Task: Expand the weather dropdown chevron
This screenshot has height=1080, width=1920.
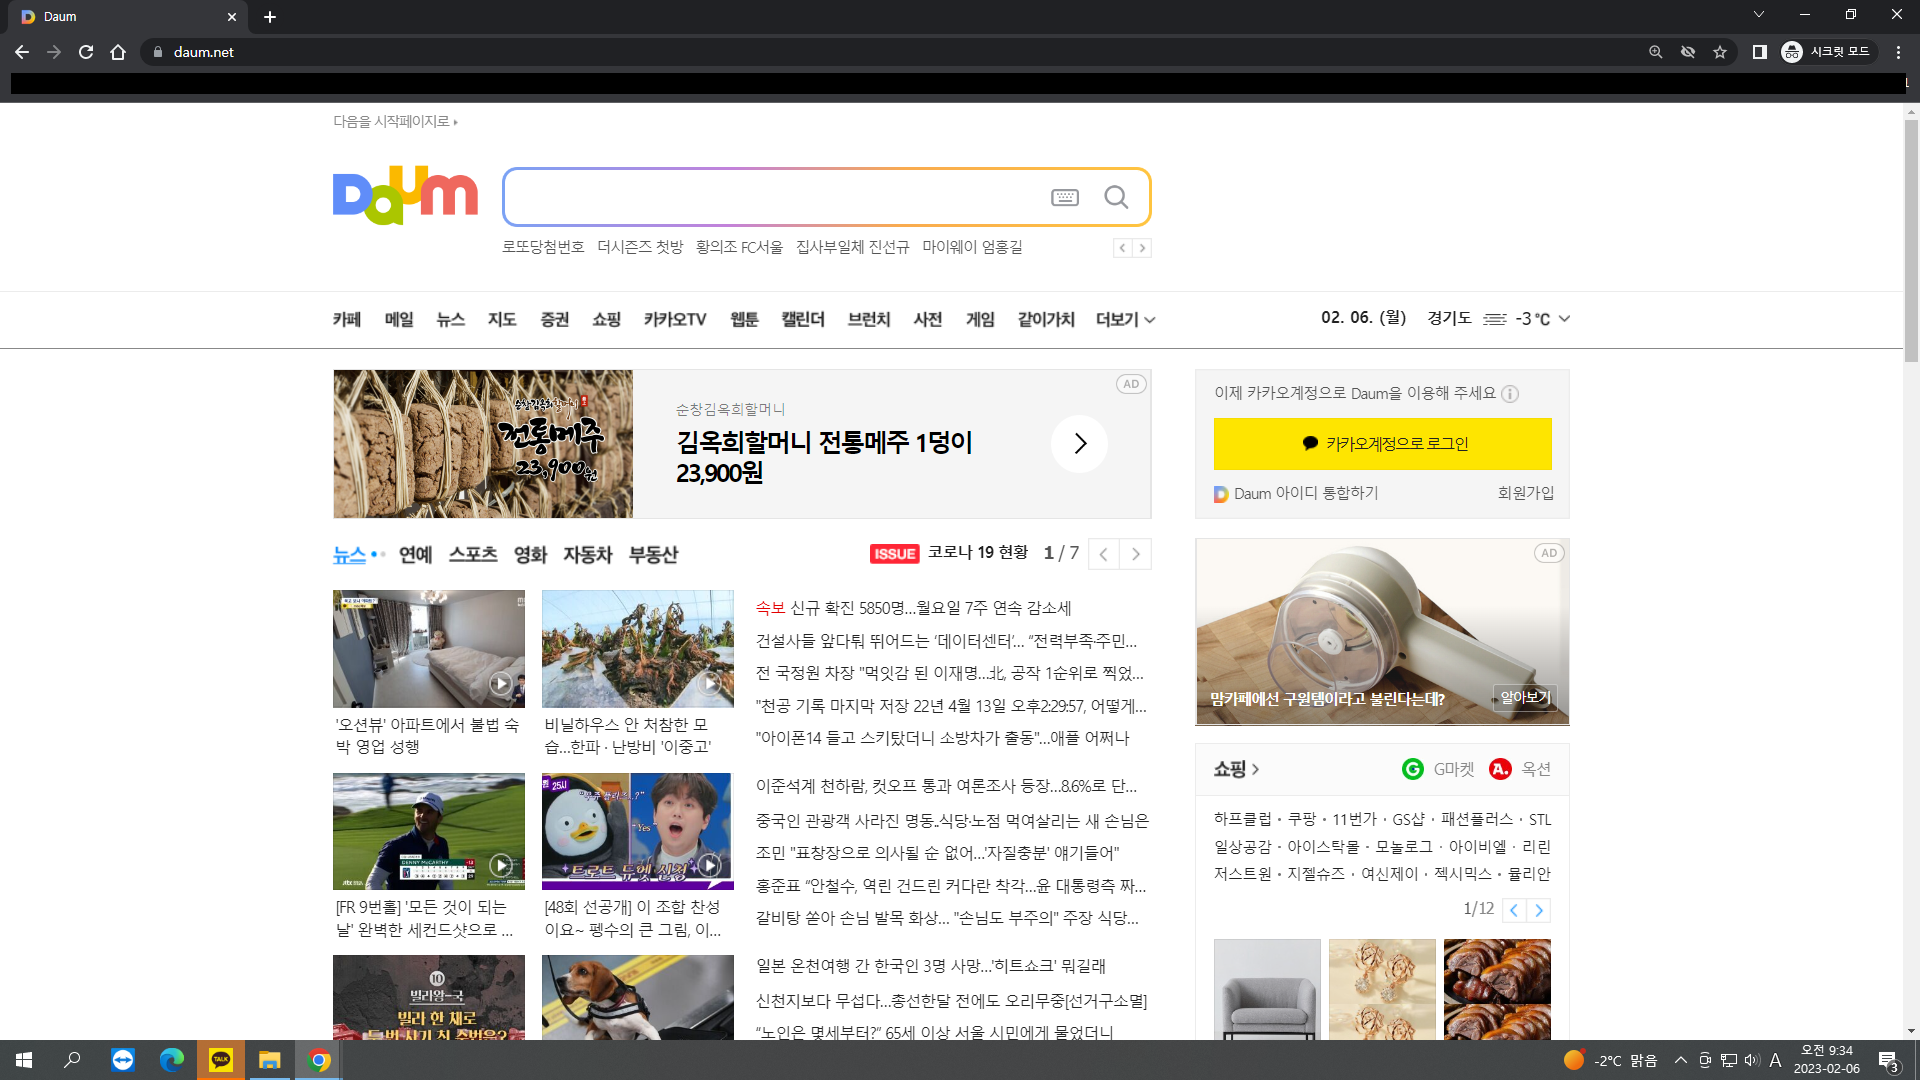Action: [1565, 319]
